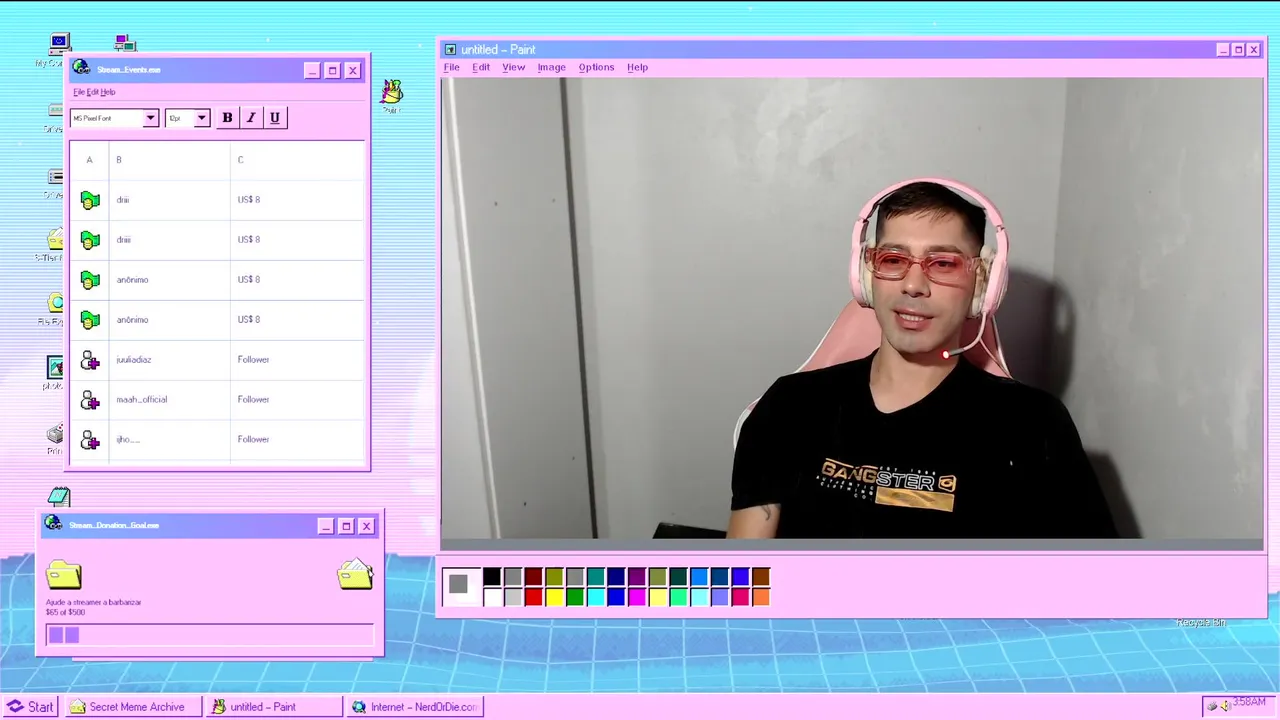Click column header A in events table
This screenshot has height=720, width=1280.
pos(89,160)
